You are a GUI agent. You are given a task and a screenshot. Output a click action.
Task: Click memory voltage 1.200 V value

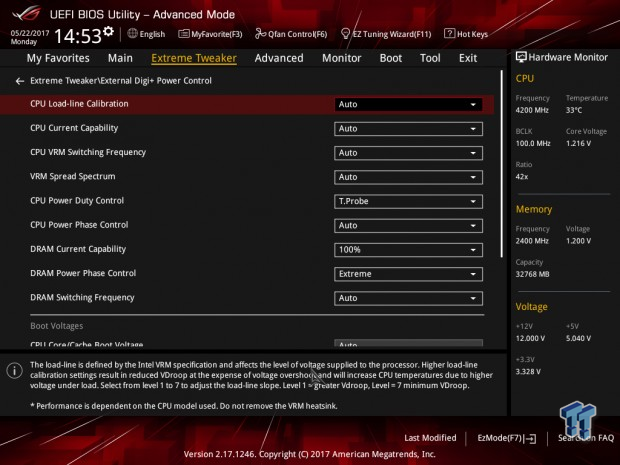click(578, 241)
